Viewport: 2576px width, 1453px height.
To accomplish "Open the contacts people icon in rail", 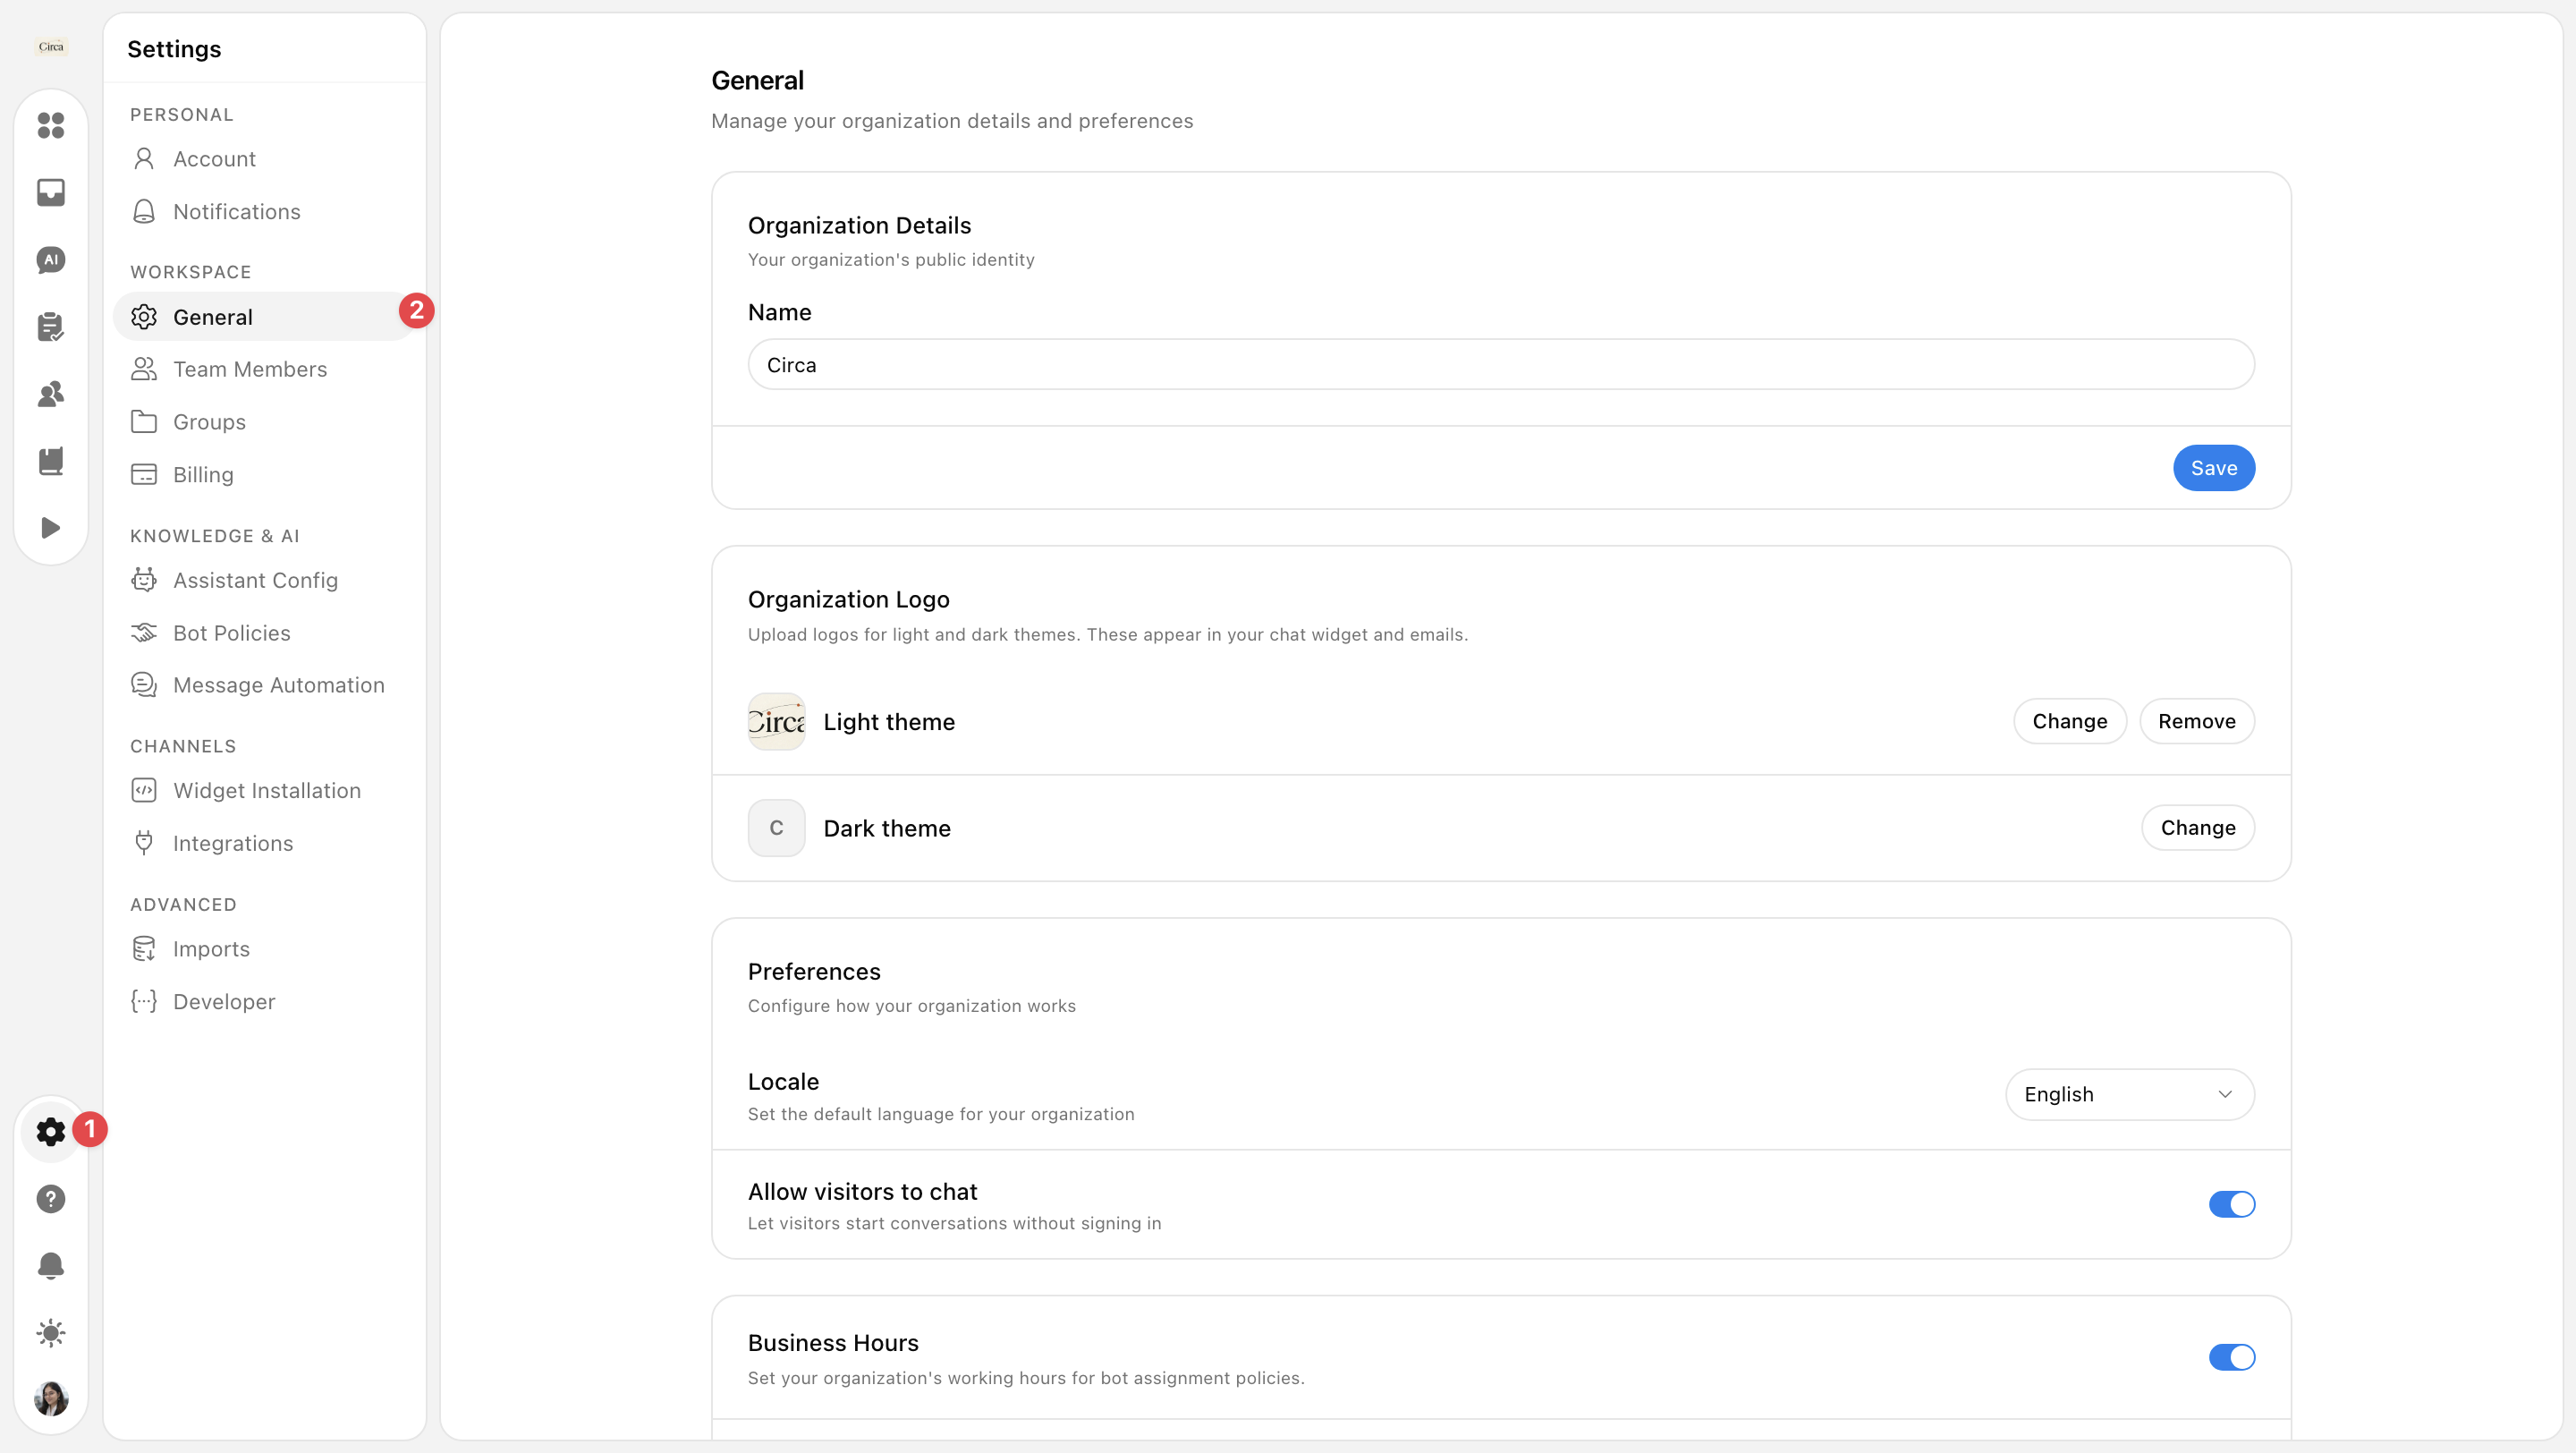I will (51, 394).
